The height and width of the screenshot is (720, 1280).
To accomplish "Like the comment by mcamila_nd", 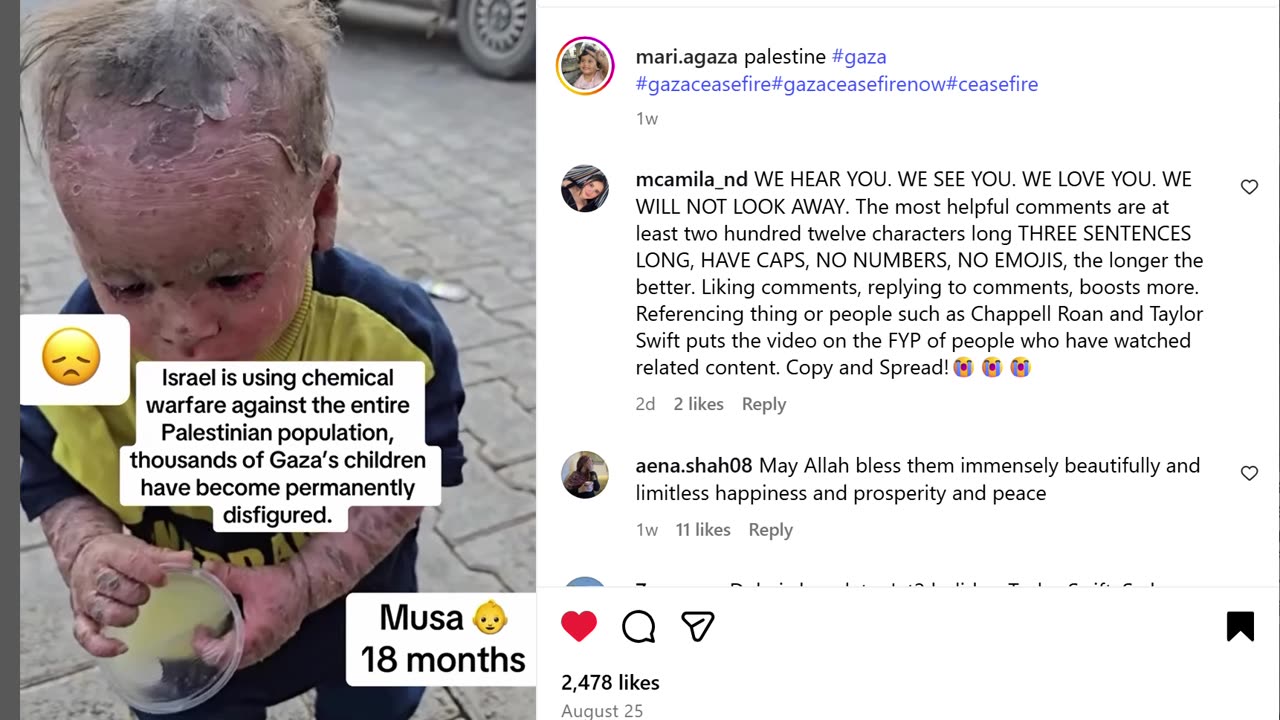I will click(1249, 187).
